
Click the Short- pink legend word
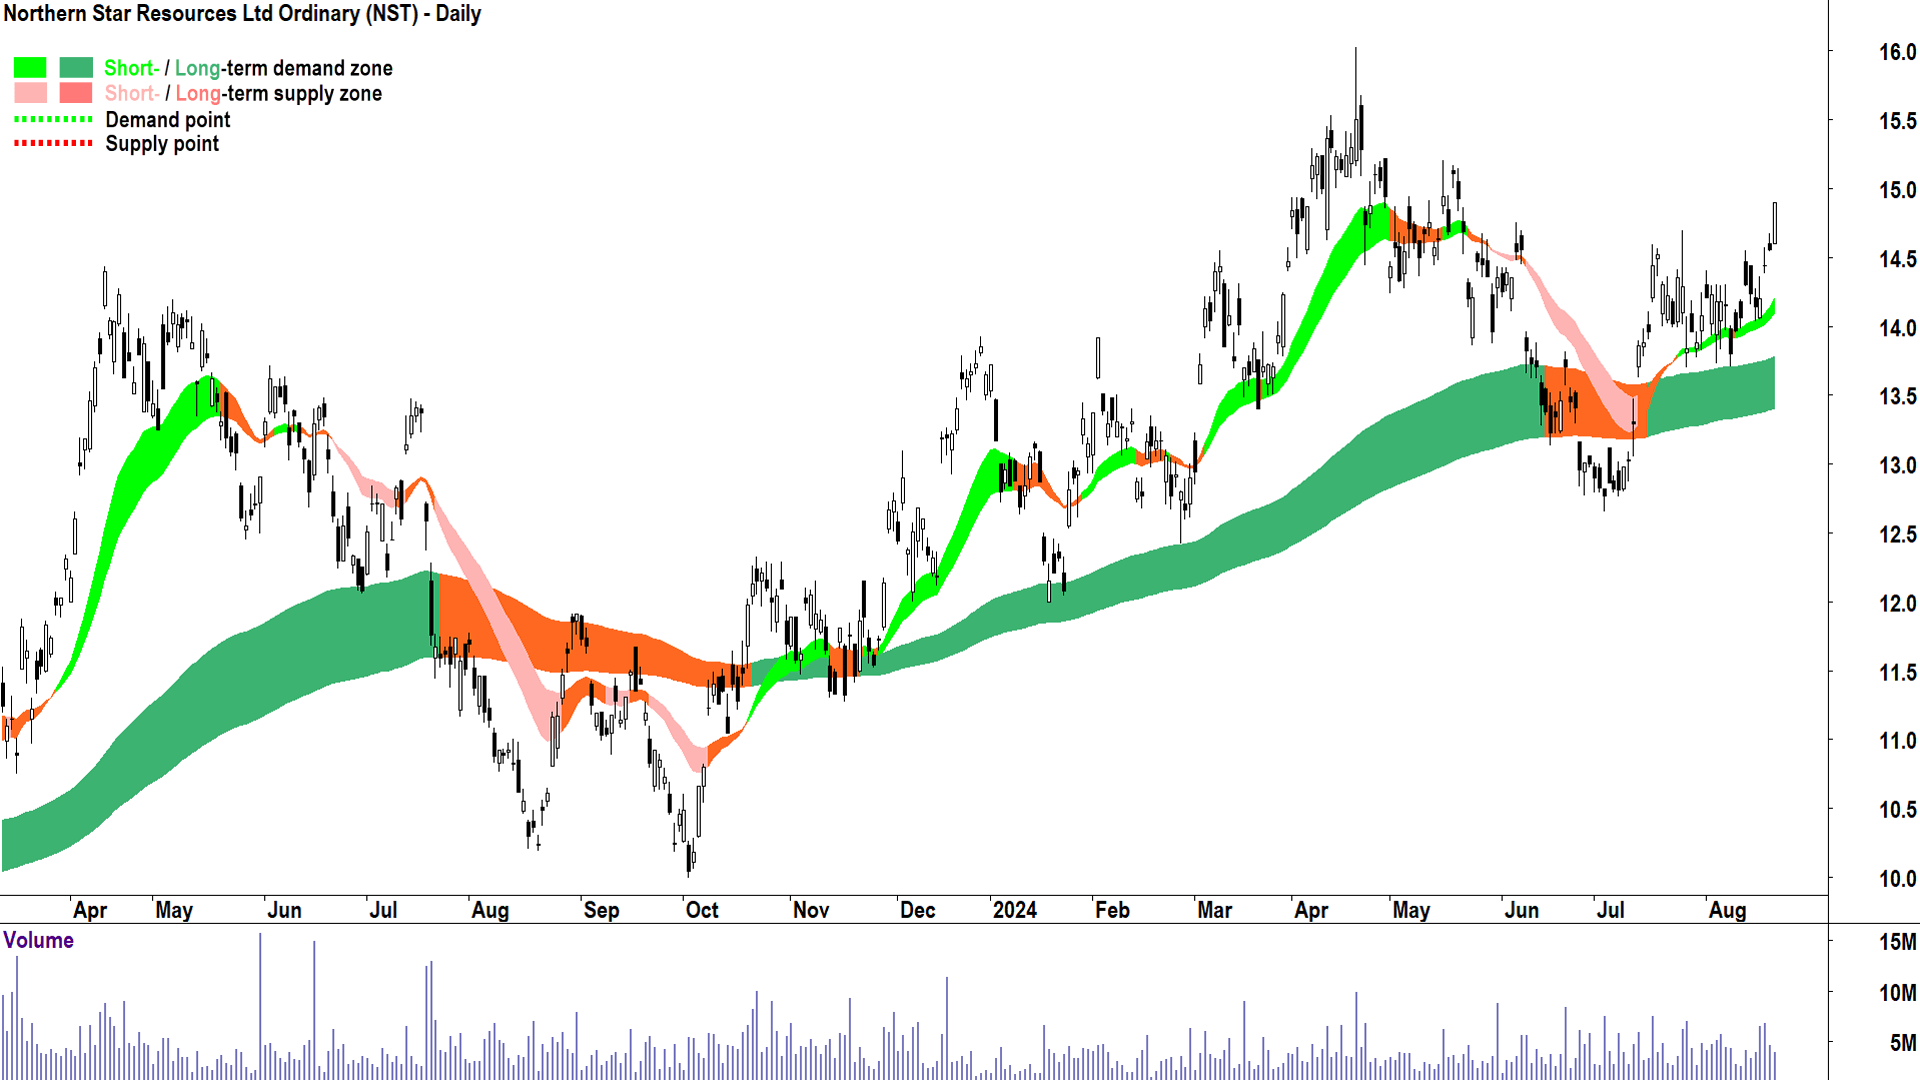(x=131, y=93)
